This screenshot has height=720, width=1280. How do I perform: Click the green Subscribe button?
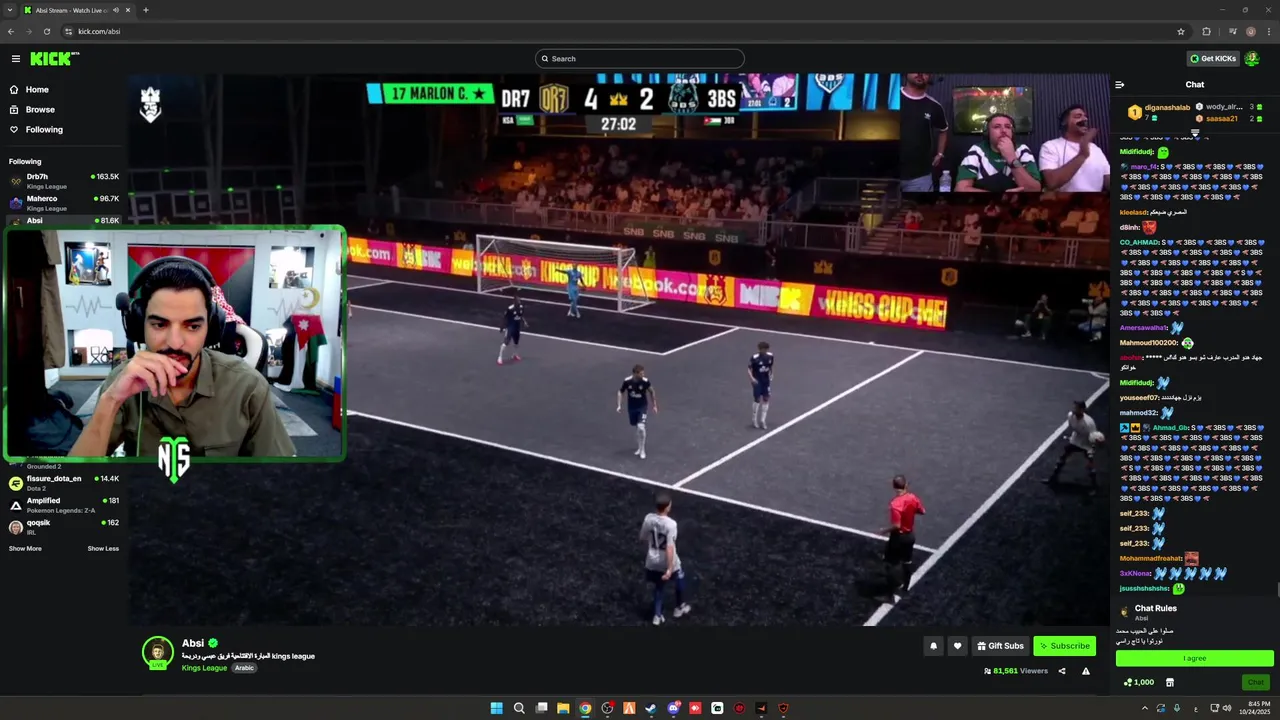[1064, 646]
